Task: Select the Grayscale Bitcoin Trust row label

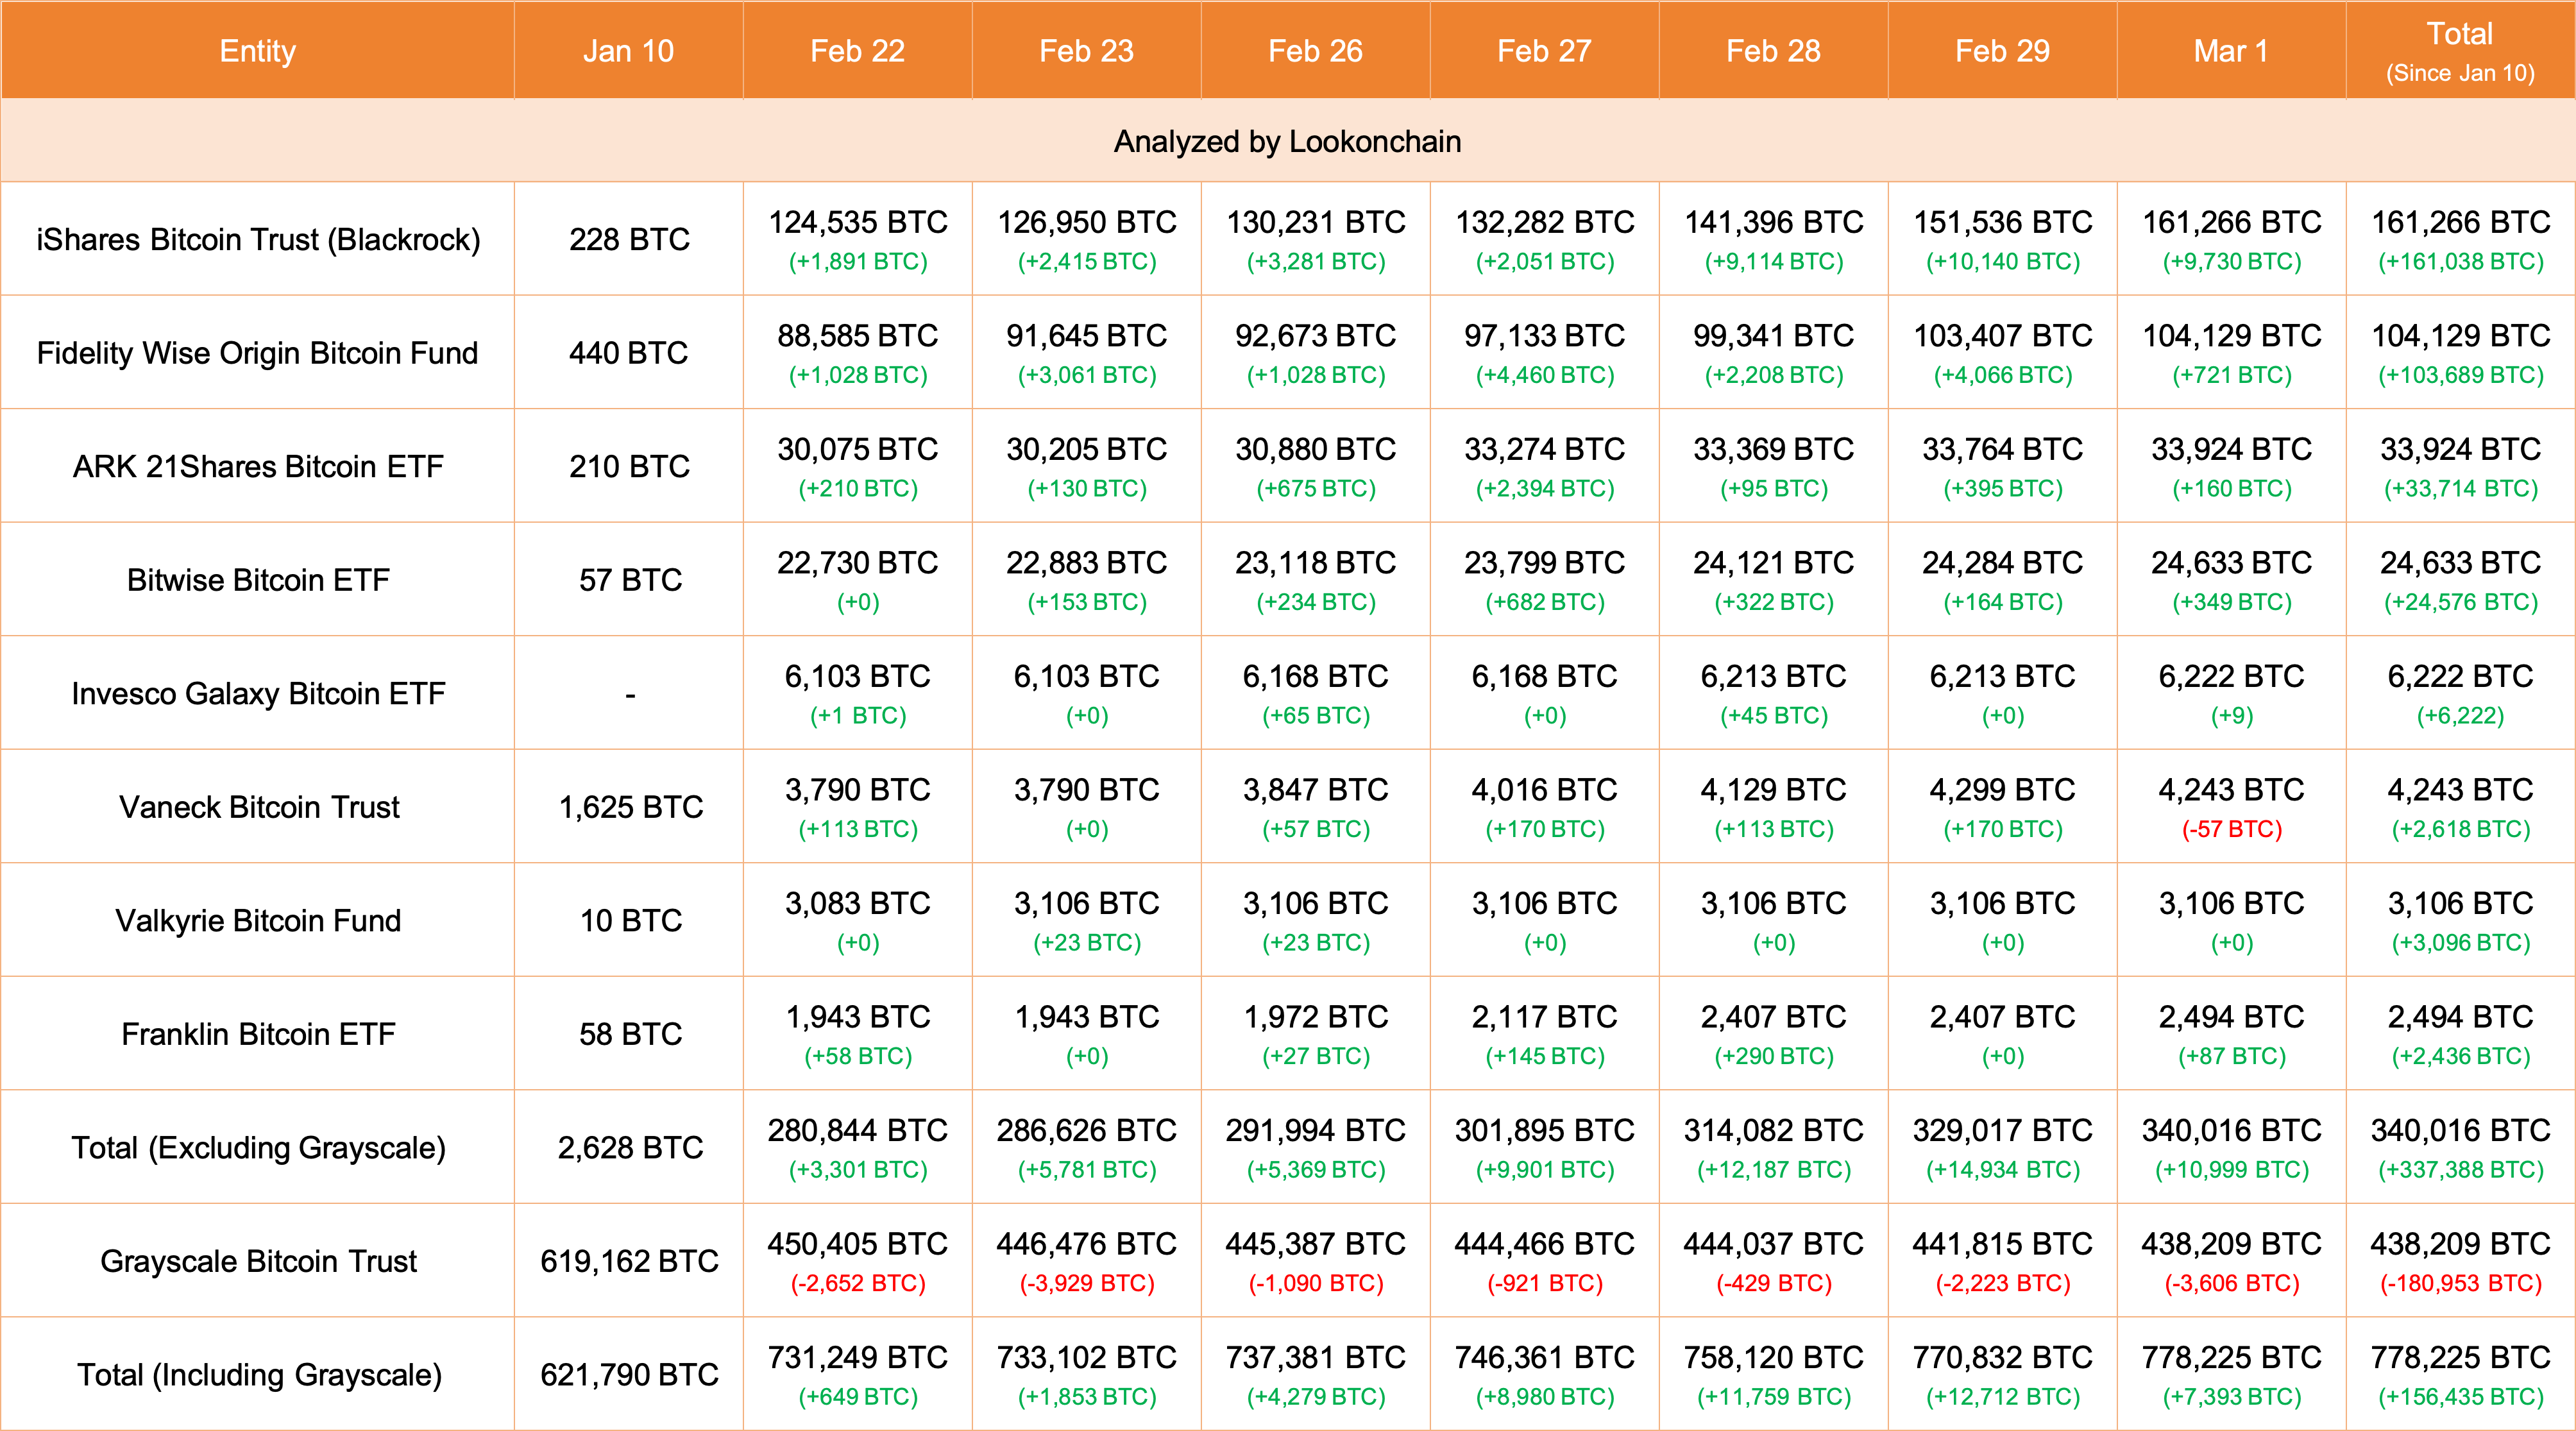Action: point(258,1261)
